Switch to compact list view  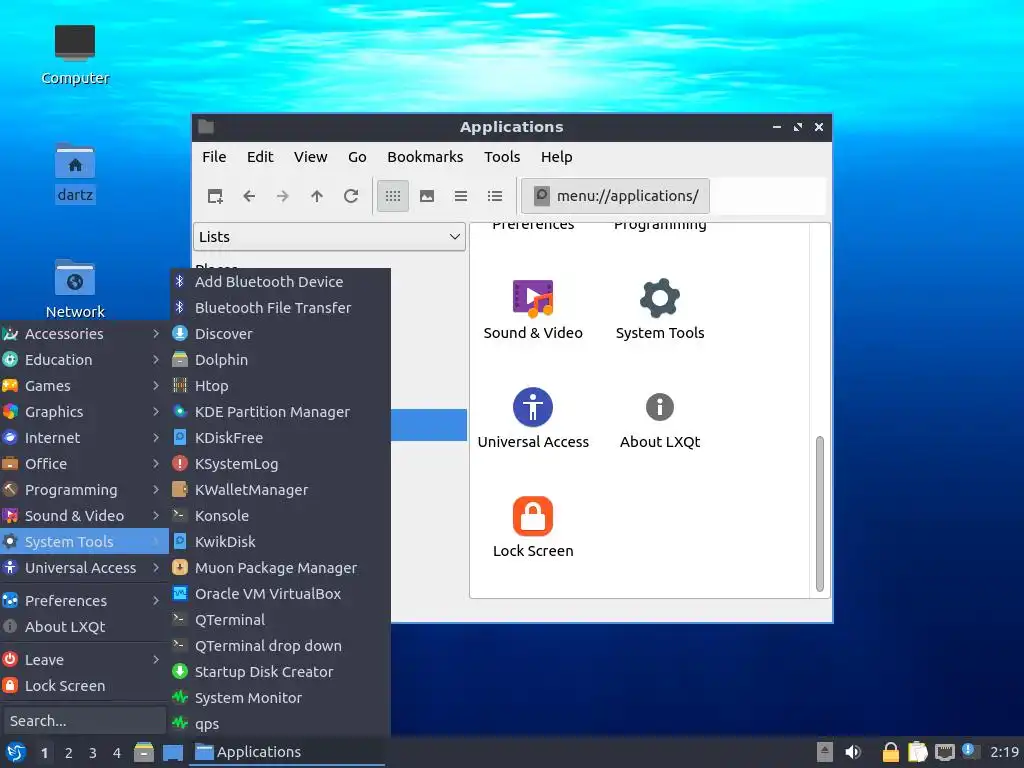coord(461,196)
